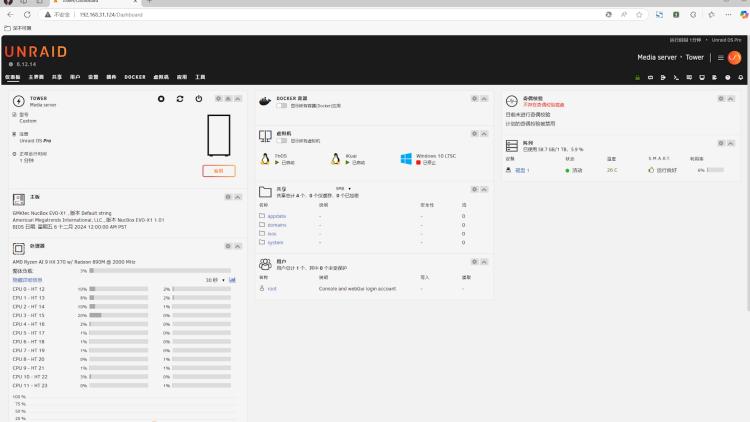Open the 30 seconds interval dropdown
750x422 pixels.
click(x=215, y=280)
